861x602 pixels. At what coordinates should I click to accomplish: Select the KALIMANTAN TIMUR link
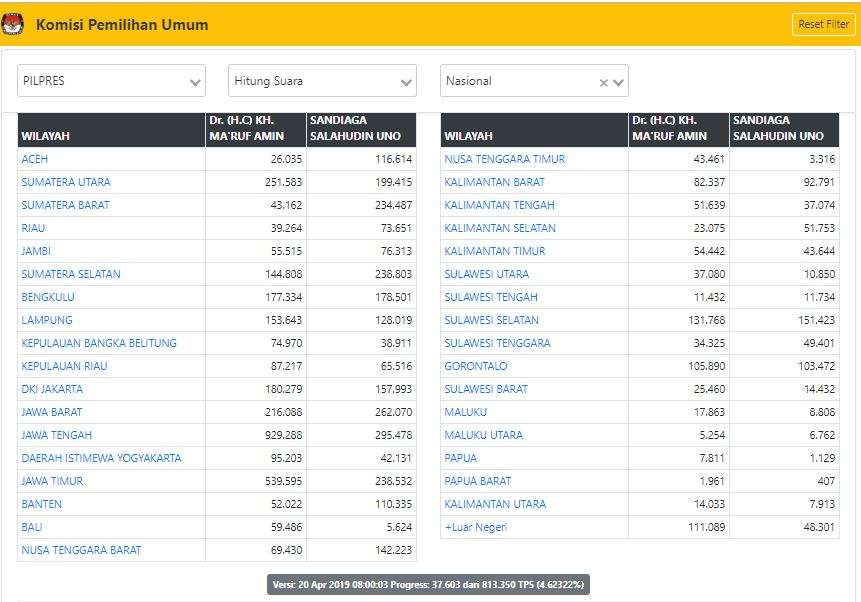[x=495, y=251]
